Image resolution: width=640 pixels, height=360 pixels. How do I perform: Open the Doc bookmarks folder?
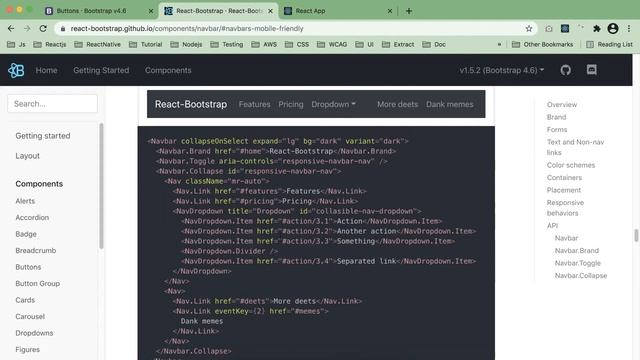click(x=434, y=44)
